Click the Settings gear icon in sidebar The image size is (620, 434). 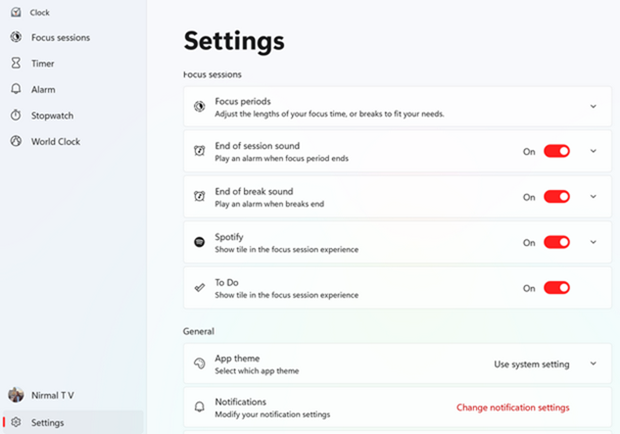coord(16,422)
